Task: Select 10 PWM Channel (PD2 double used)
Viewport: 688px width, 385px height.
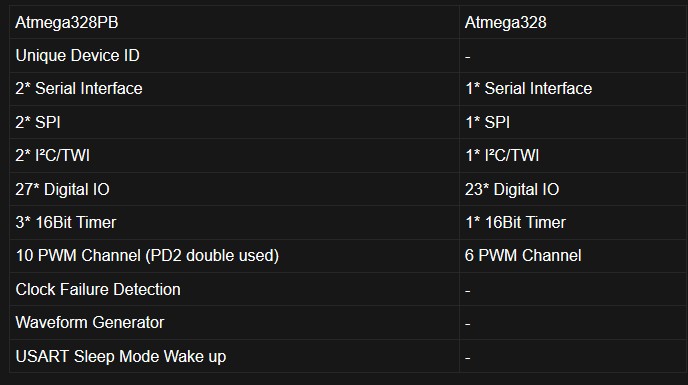Action: (234, 256)
